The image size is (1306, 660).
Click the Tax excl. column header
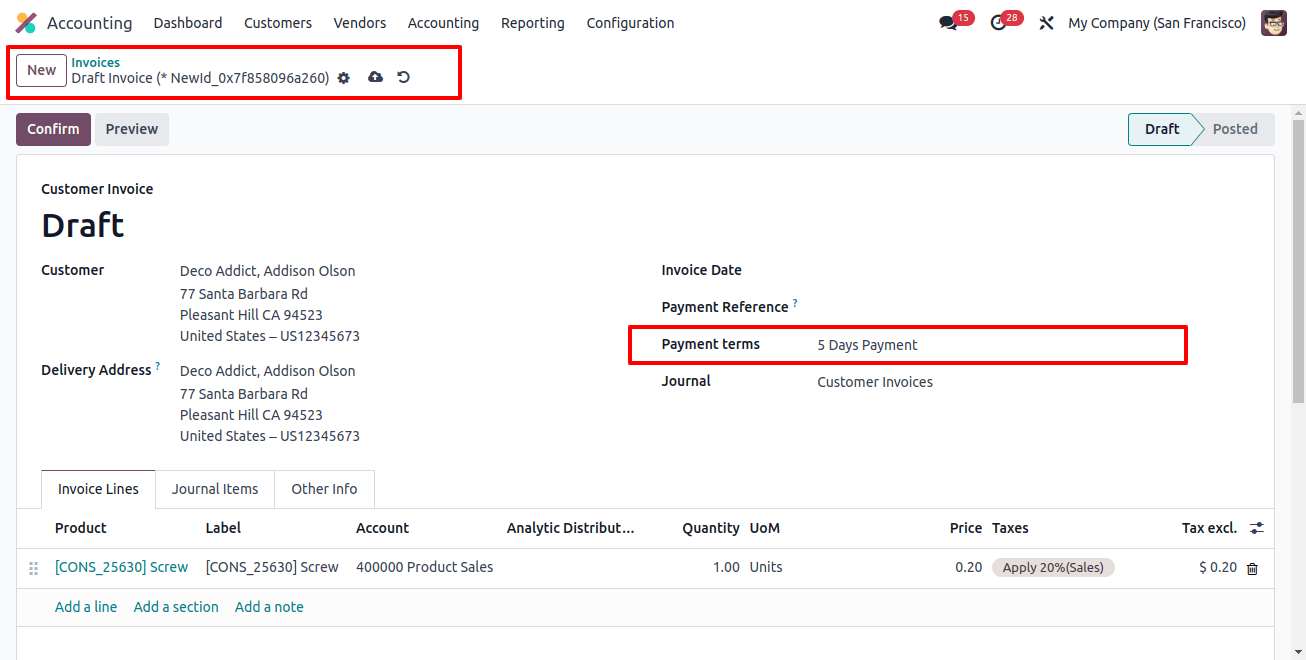coord(1209,528)
